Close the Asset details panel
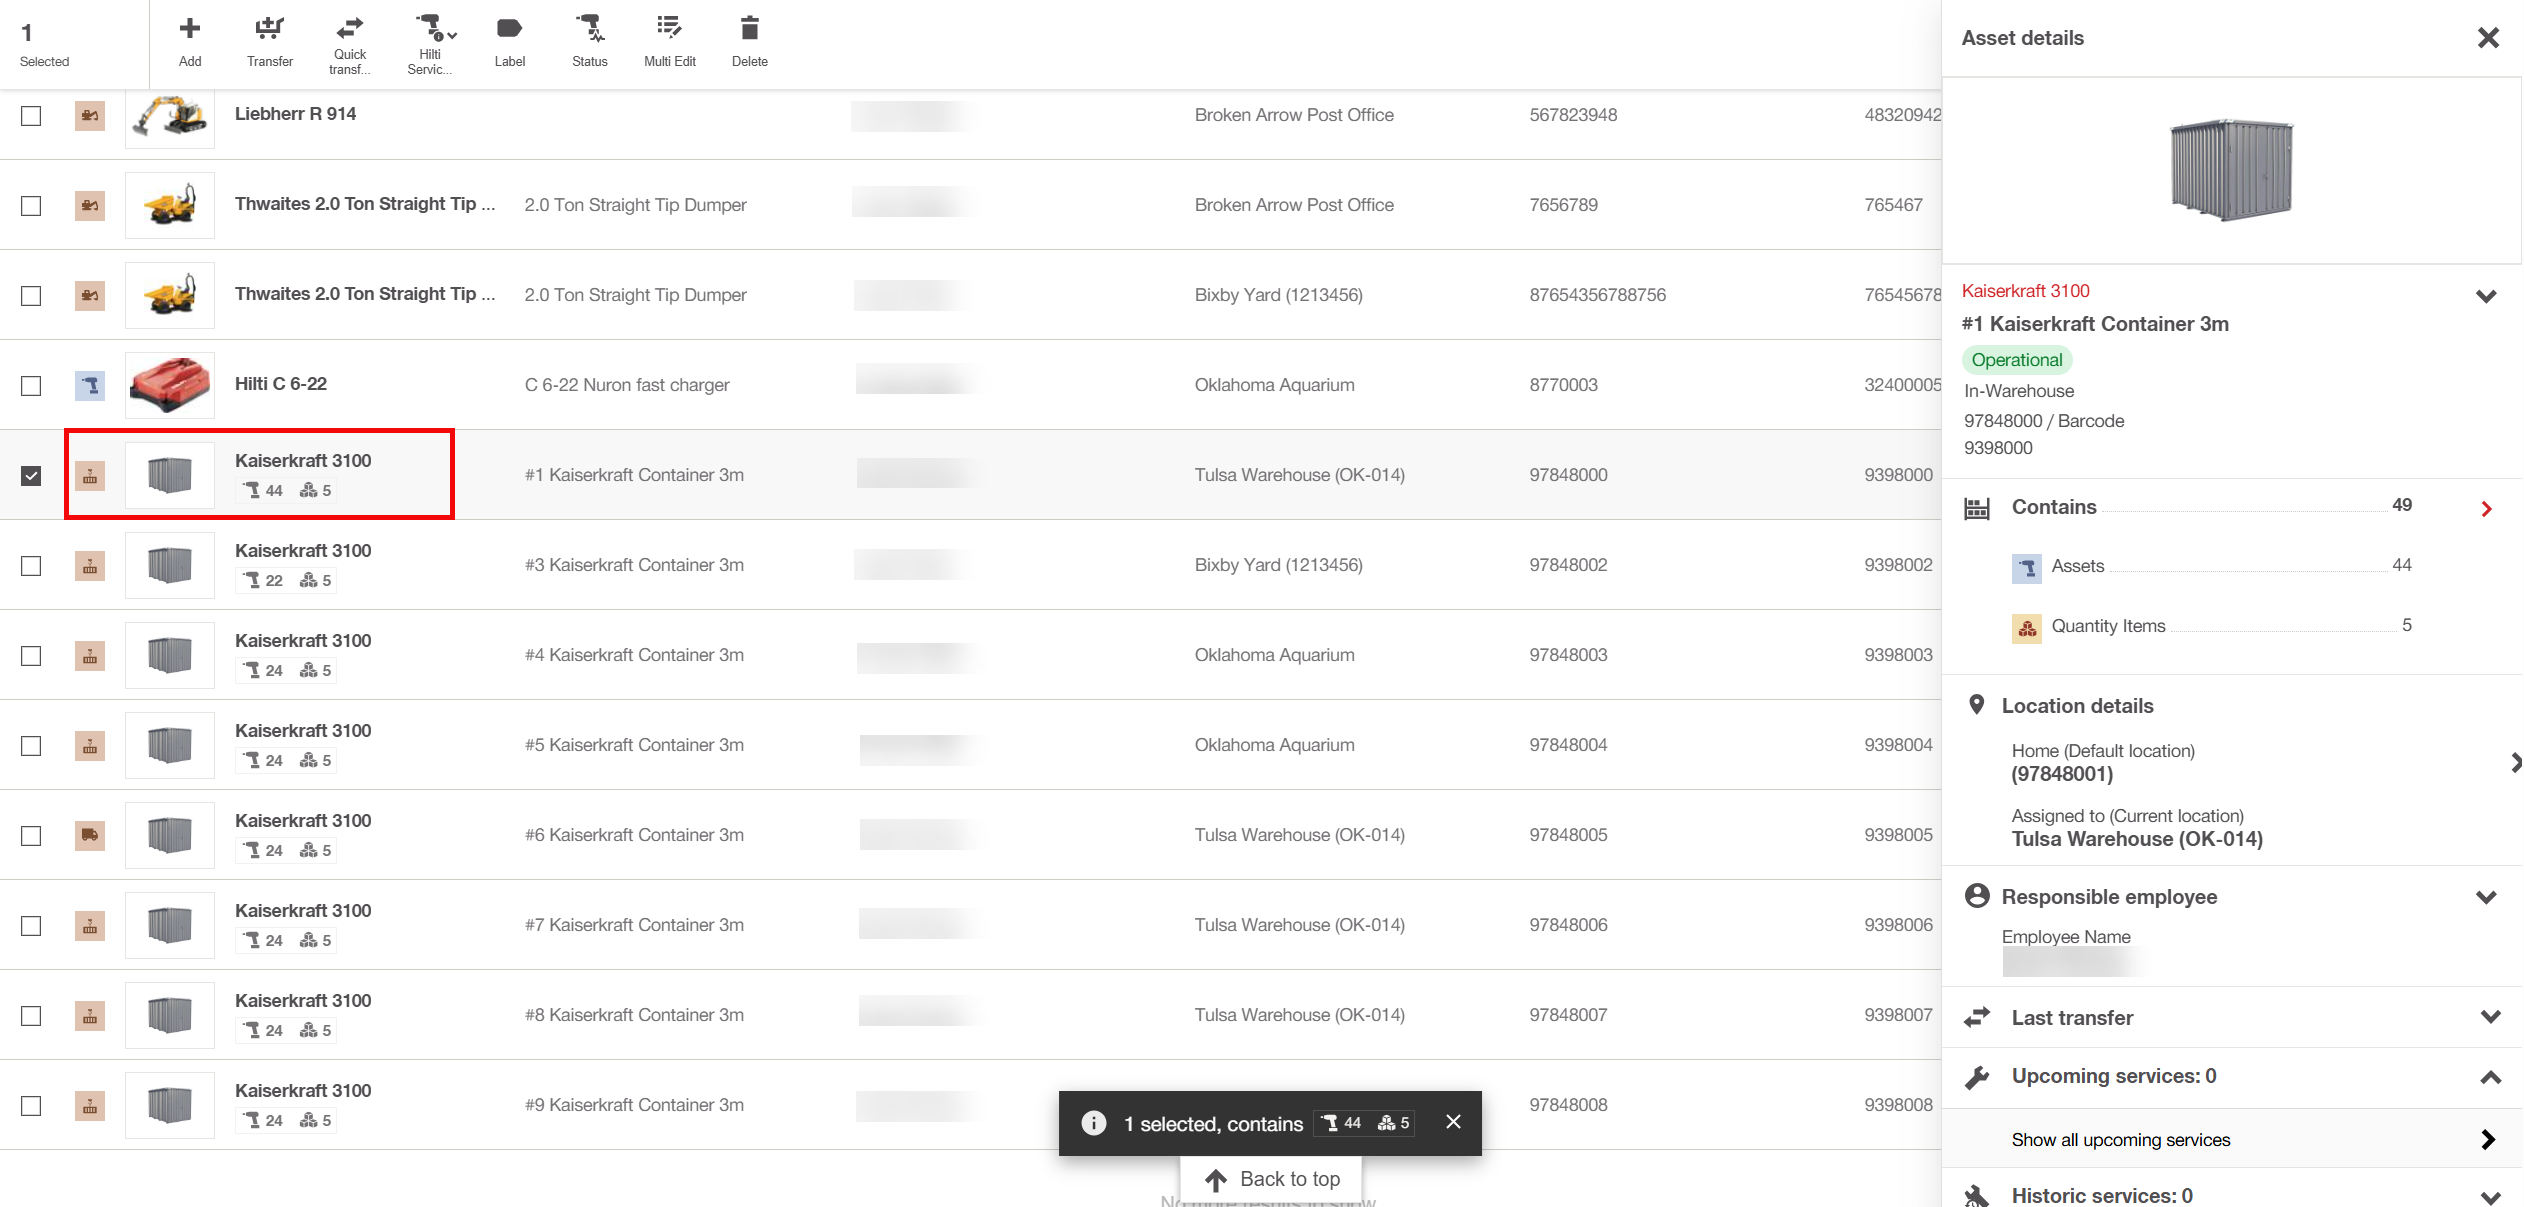This screenshot has height=1207, width=2524. [2488, 38]
